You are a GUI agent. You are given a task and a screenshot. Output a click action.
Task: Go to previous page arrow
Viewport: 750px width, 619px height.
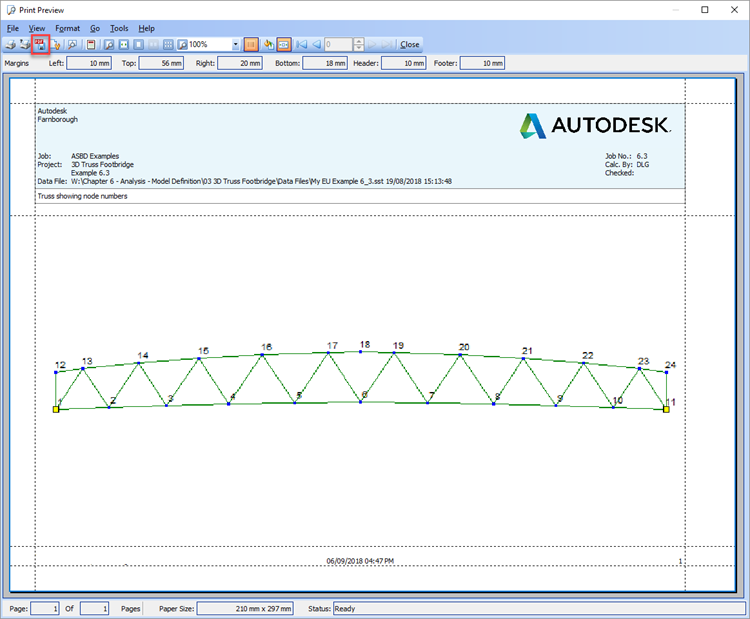(316, 44)
